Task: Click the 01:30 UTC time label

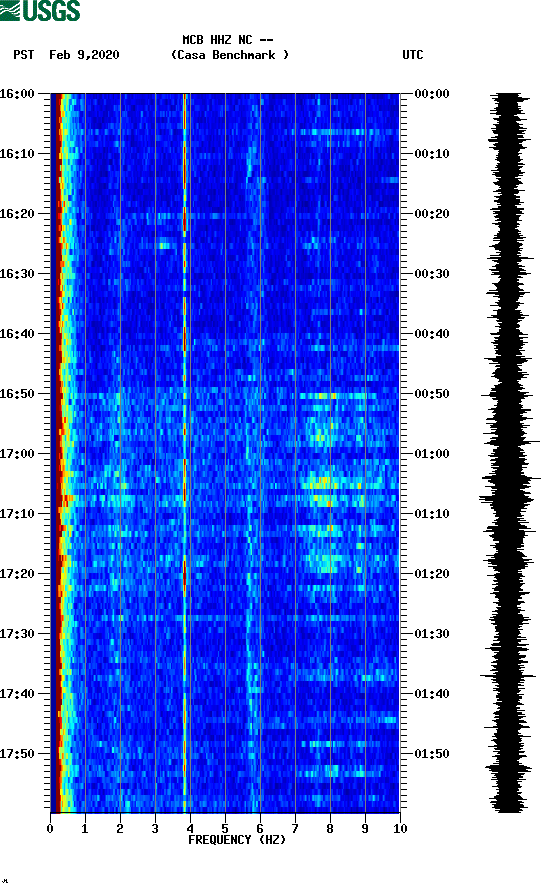Action: [432, 634]
